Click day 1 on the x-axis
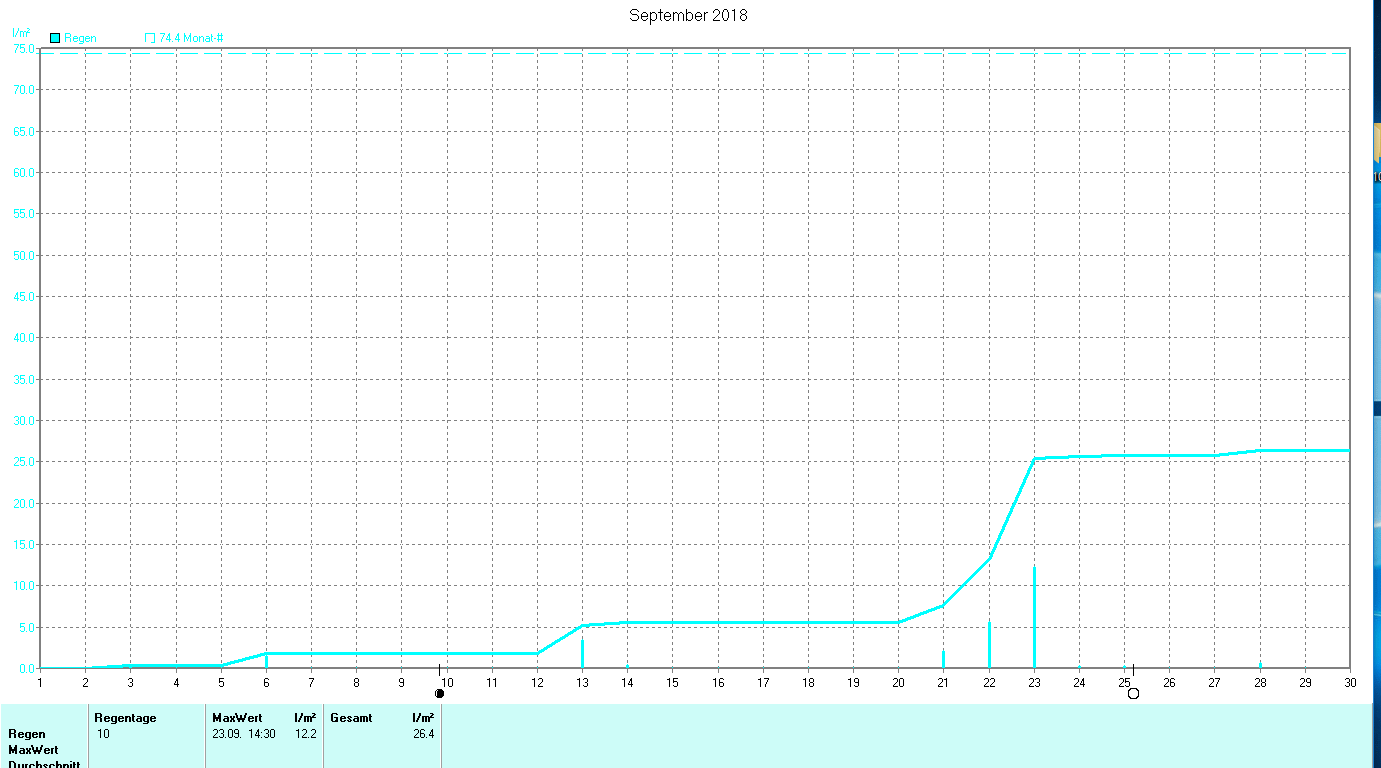This screenshot has height=768, width=1381. pyautogui.click(x=40, y=683)
